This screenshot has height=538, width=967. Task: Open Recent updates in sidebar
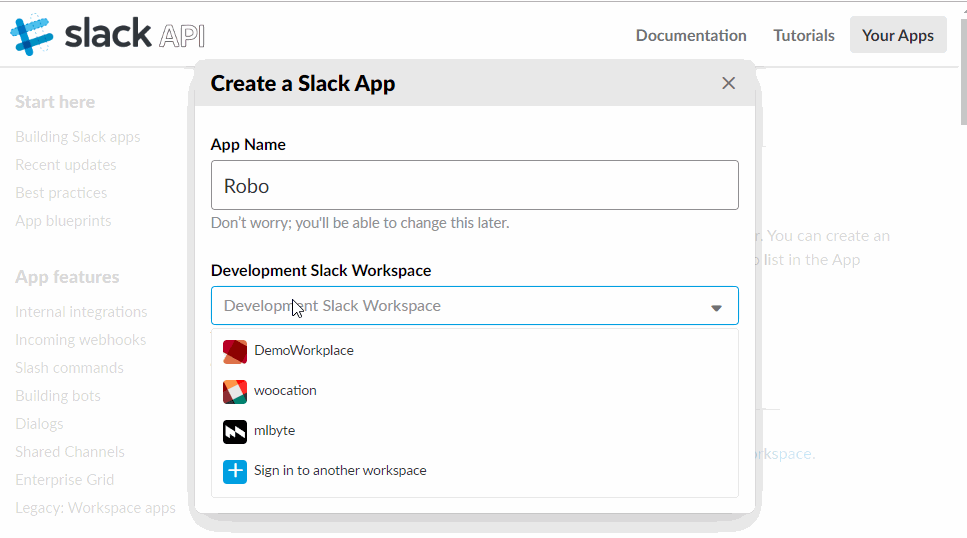[x=66, y=165]
